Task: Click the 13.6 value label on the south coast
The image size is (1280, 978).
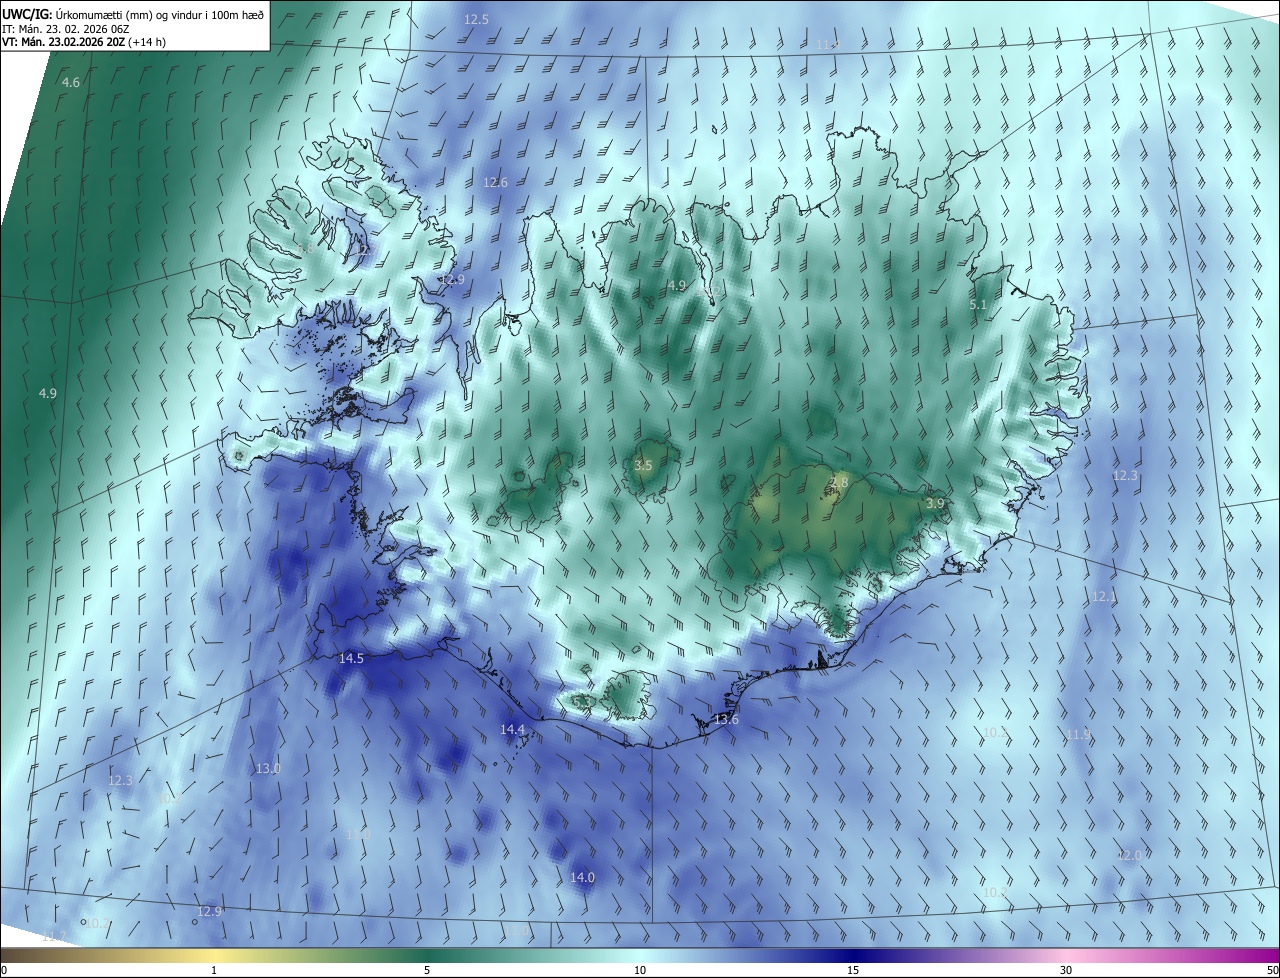Action: pyautogui.click(x=726, y=720)
